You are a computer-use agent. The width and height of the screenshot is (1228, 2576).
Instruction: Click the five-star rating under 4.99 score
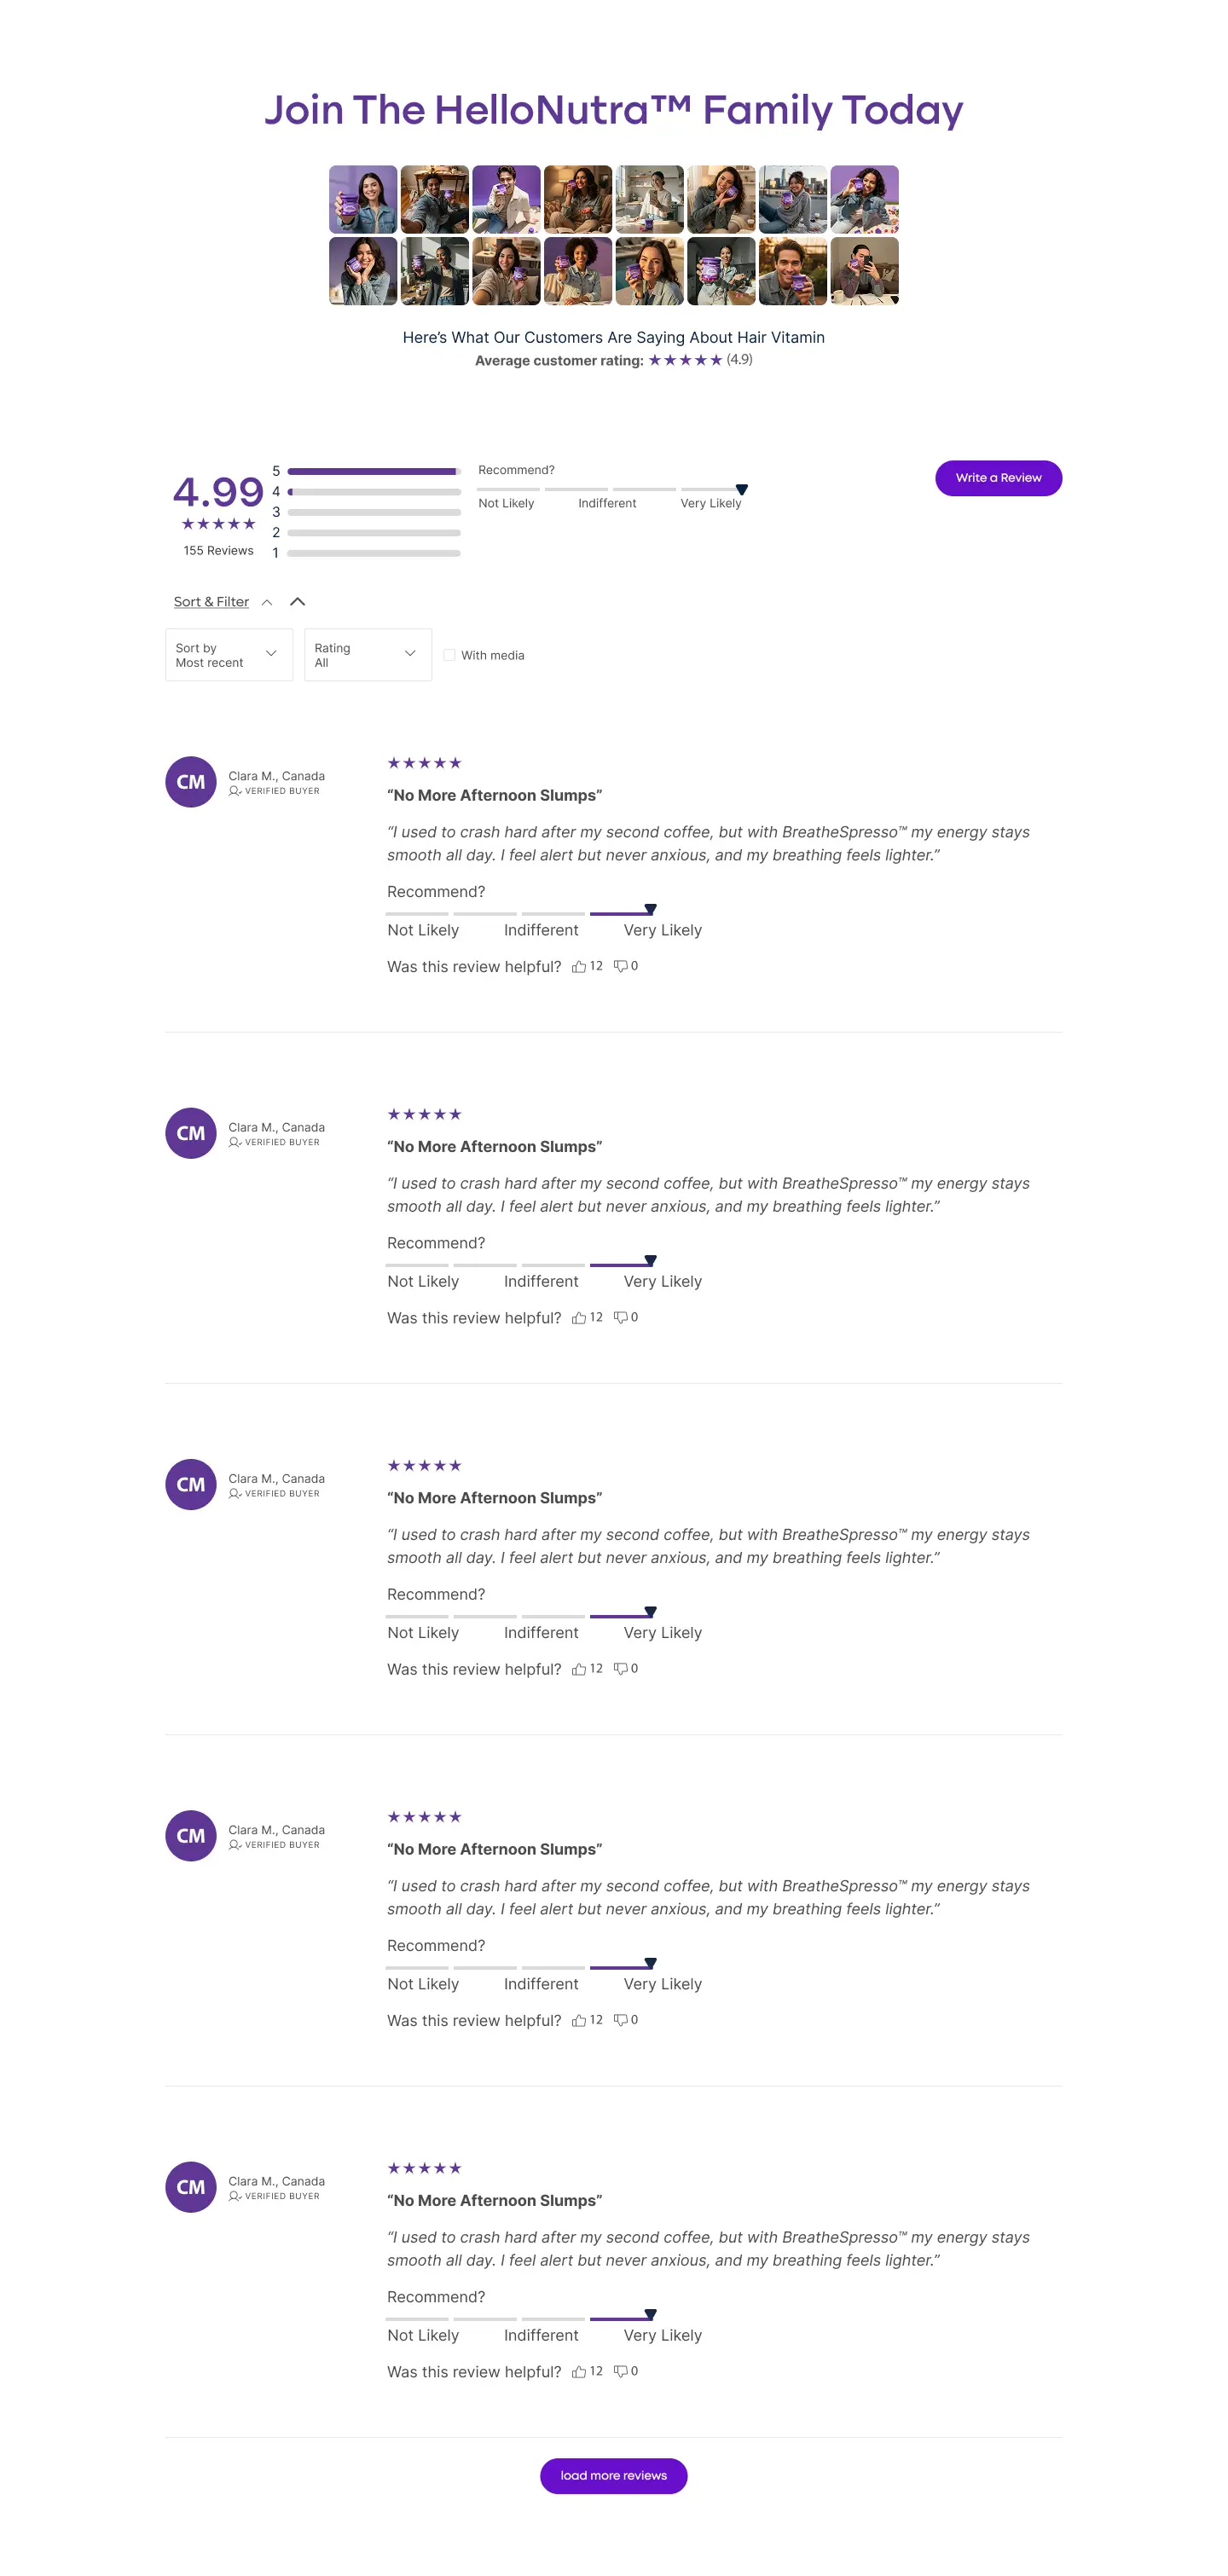(x=218, y=524)
